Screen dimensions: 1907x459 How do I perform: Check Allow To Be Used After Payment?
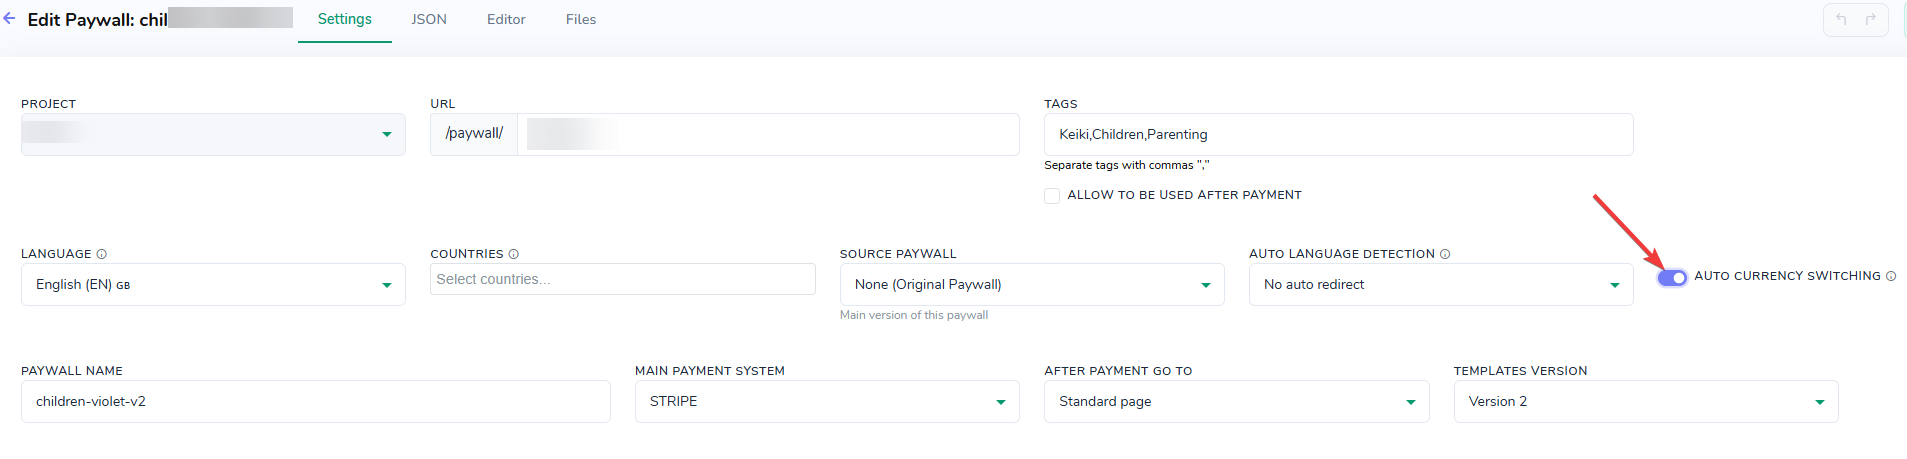click(1052, 196)
